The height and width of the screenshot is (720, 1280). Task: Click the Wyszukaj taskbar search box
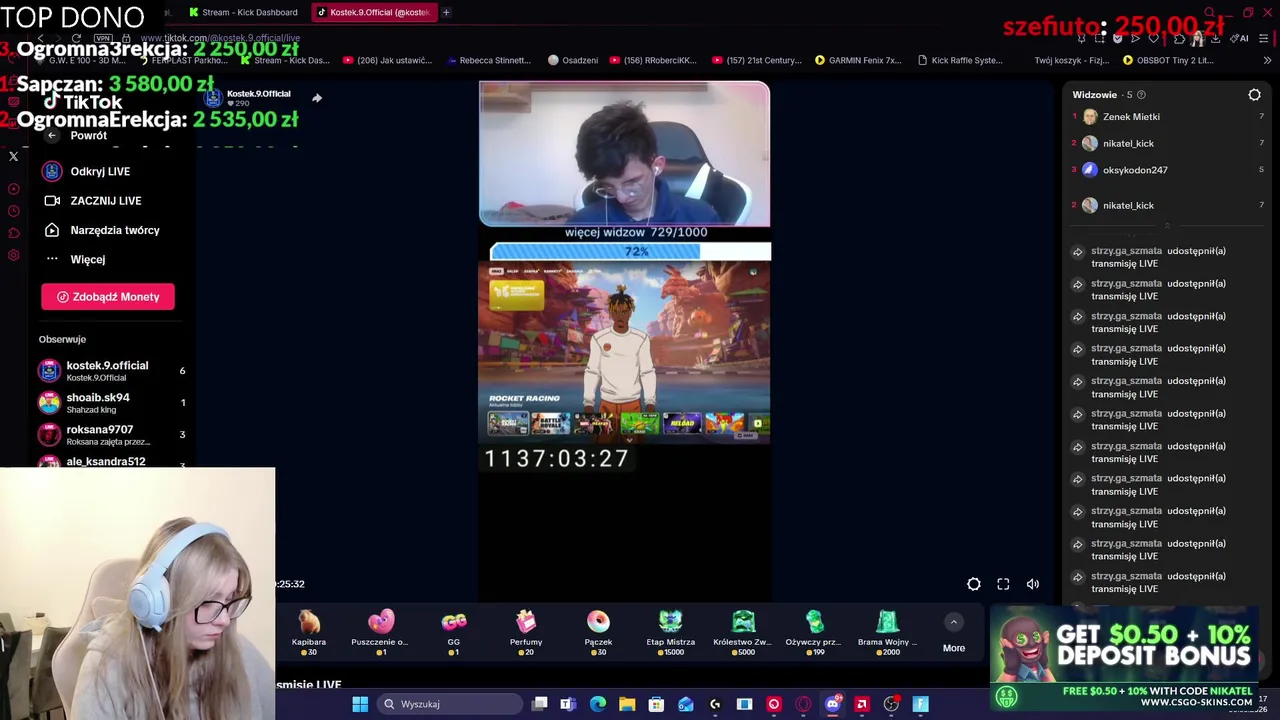[x=450, y=704]
